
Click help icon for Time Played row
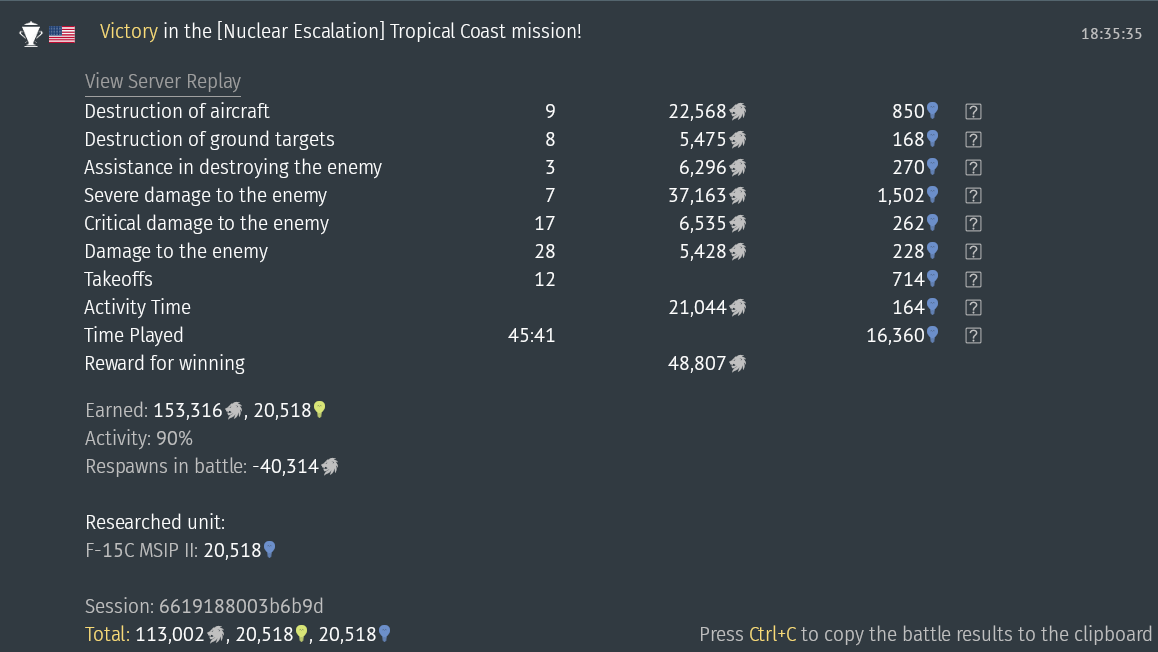(973, 336)
